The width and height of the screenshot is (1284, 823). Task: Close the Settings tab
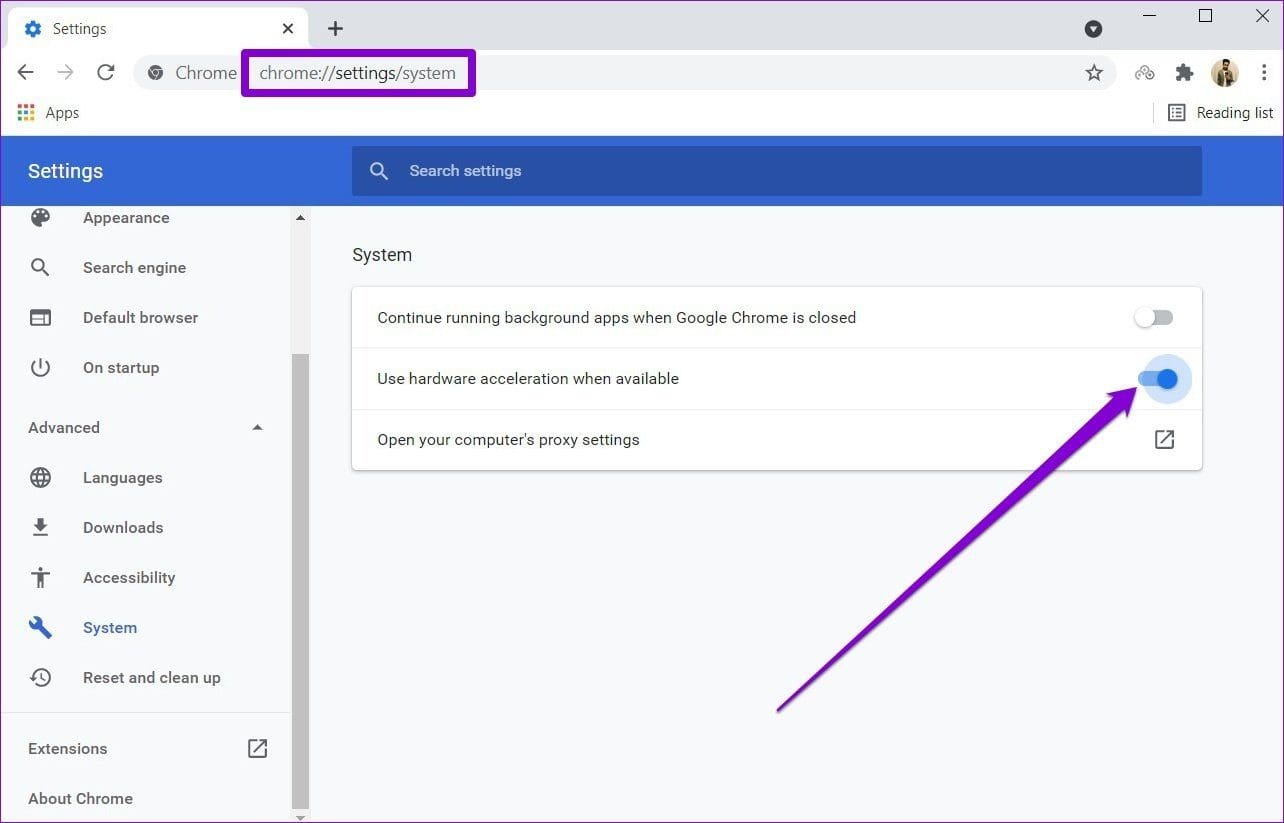pyautogui.click(x=288, y=29)
